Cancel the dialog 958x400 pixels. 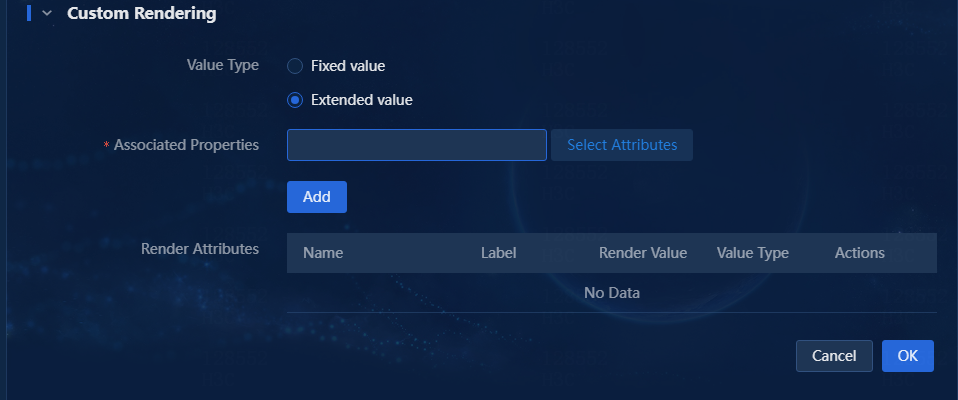point(834,356)
